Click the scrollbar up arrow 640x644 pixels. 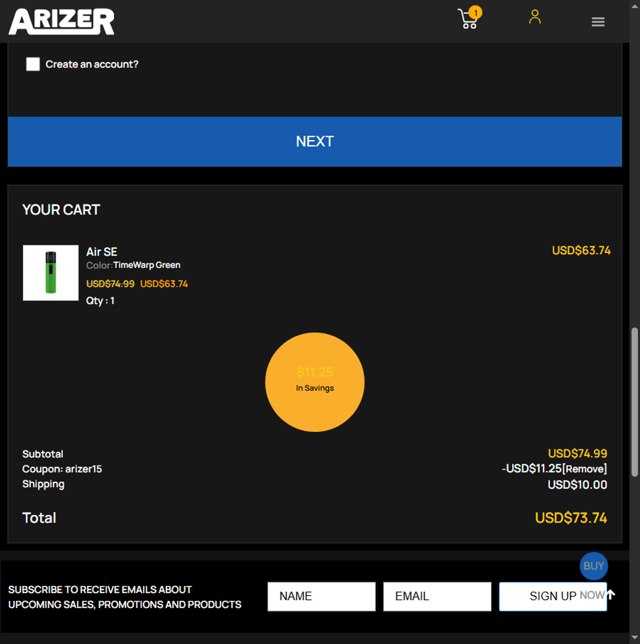pyautogui.click(x=635, y=4)
